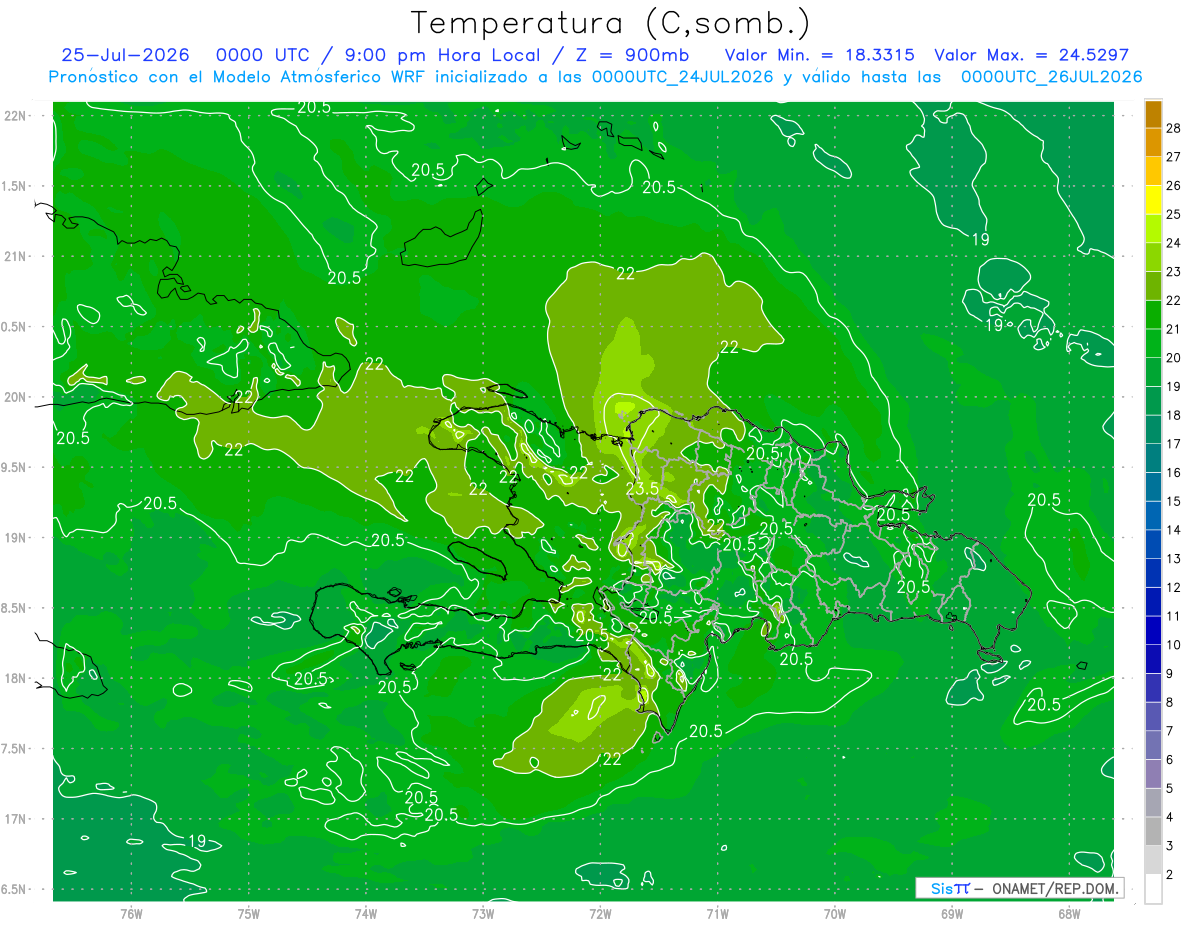The image size is (1200, 927).
Task: Click the '74W' longitude label
Action: pyautogui.click(x=366, y=913)
